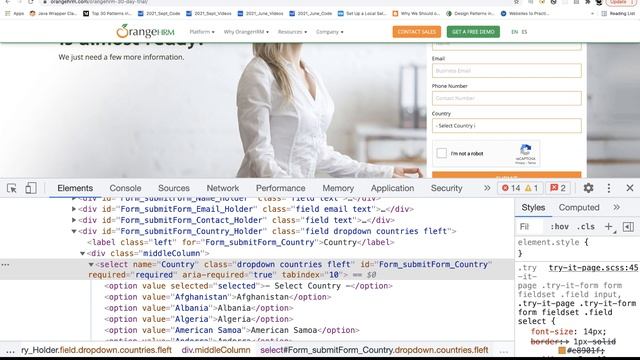Click select#Form_submitForm_Country breadcrumb
Viewport: 640px width, 360px height.
pos(374,350)
